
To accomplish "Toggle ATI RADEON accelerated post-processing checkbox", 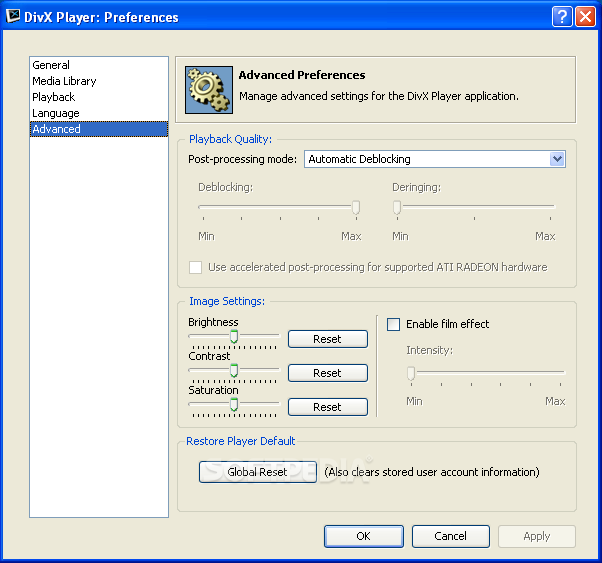I will [x=195, y=267].
